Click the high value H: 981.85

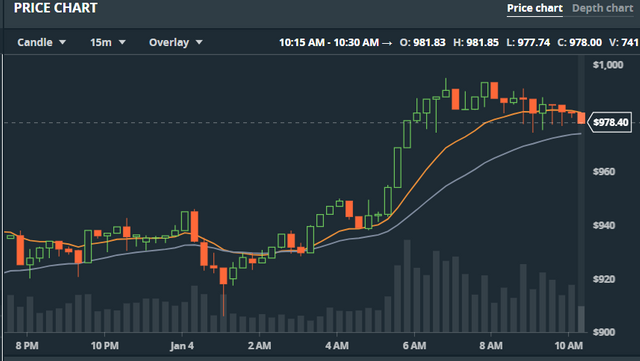click(x=476, y=42)
